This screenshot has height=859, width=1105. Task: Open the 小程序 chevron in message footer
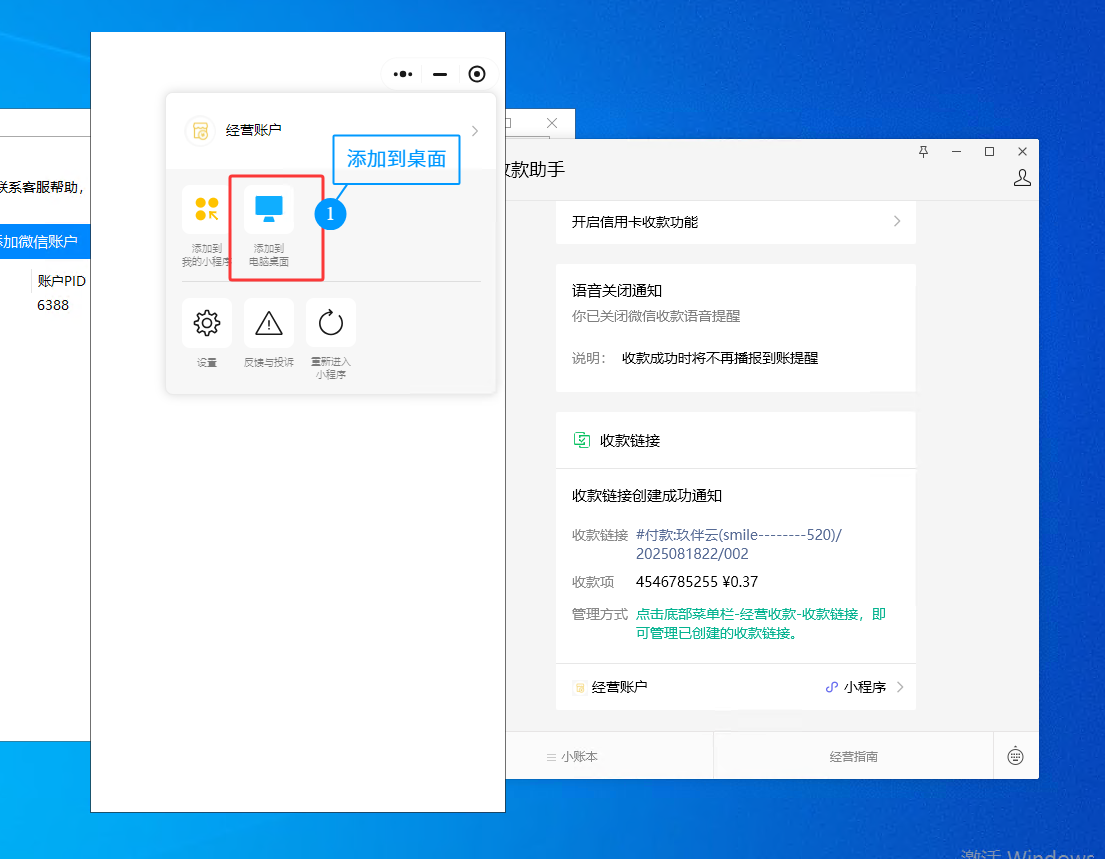click(x=900, y=687)
